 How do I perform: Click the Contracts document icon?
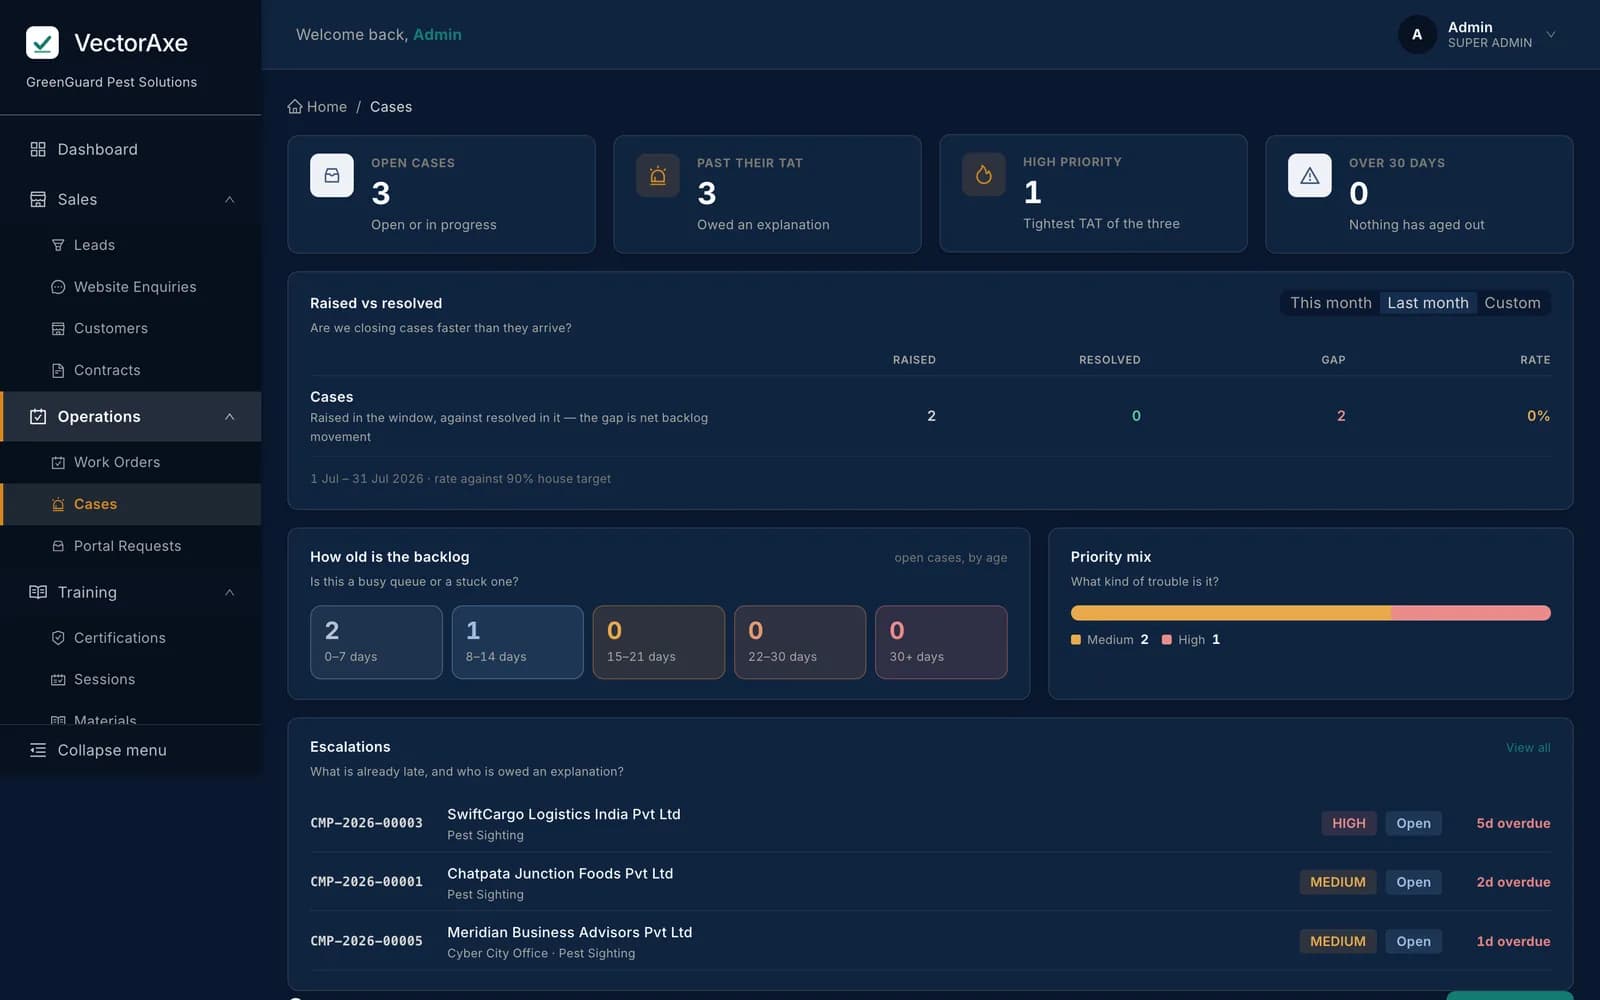(x=58, y=370)
